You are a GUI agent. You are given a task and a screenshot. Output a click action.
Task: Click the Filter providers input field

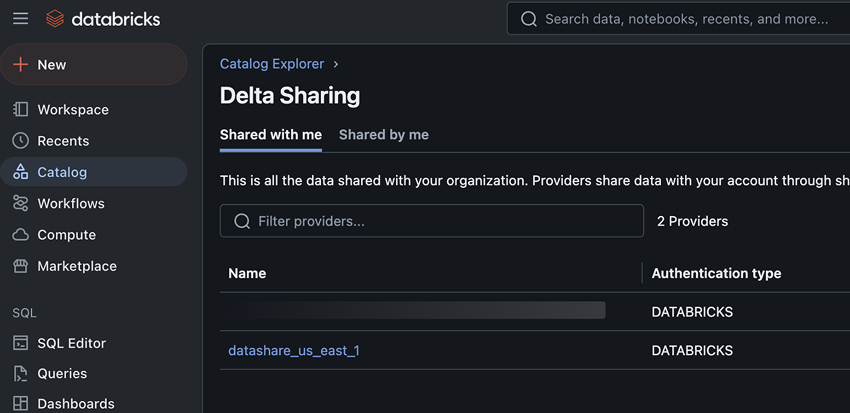tap(432, 221)
